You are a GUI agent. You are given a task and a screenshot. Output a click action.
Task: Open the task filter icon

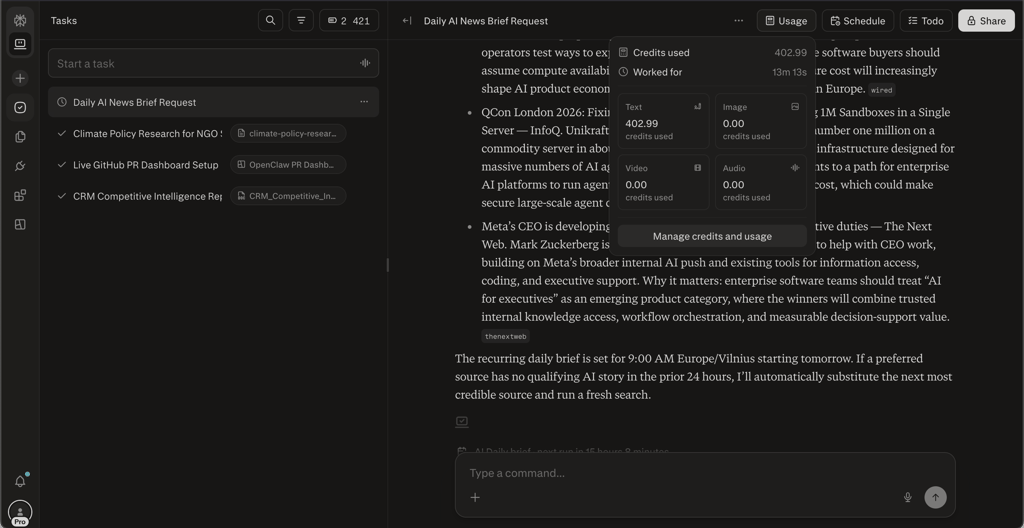click(301, 20)
